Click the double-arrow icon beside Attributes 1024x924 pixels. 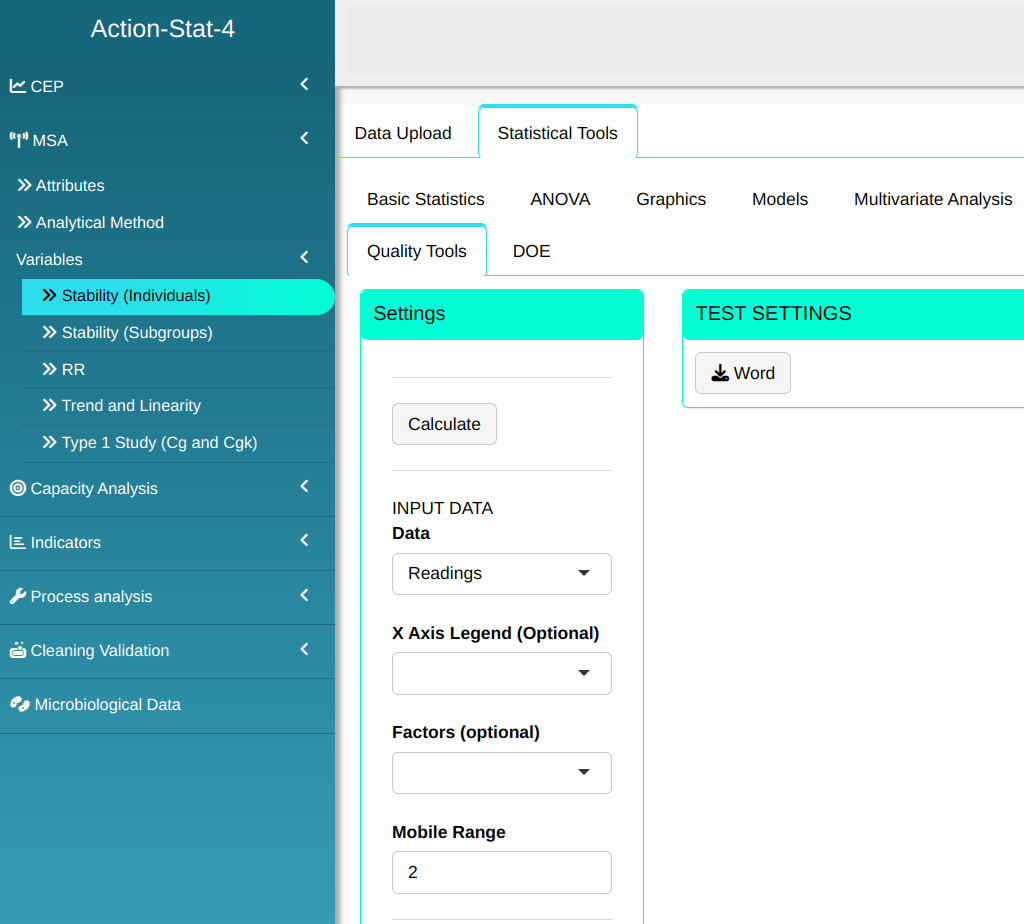(24, 185)
